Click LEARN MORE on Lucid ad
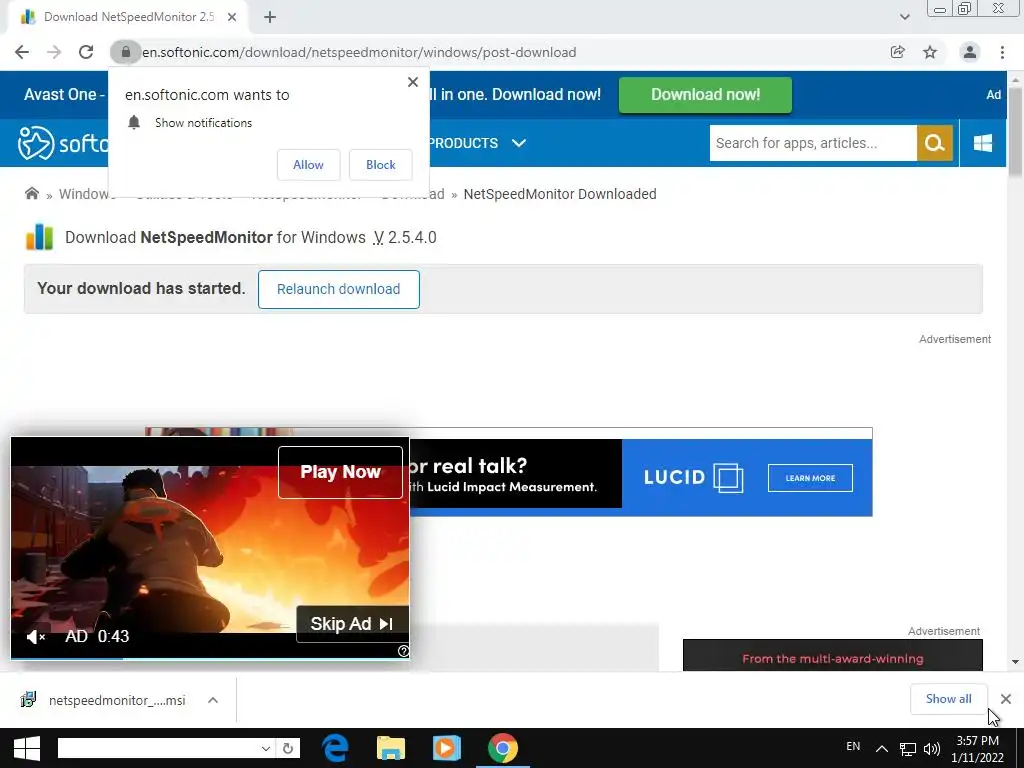The width and height of the screenshot is (1024, 768). [810, 478]
